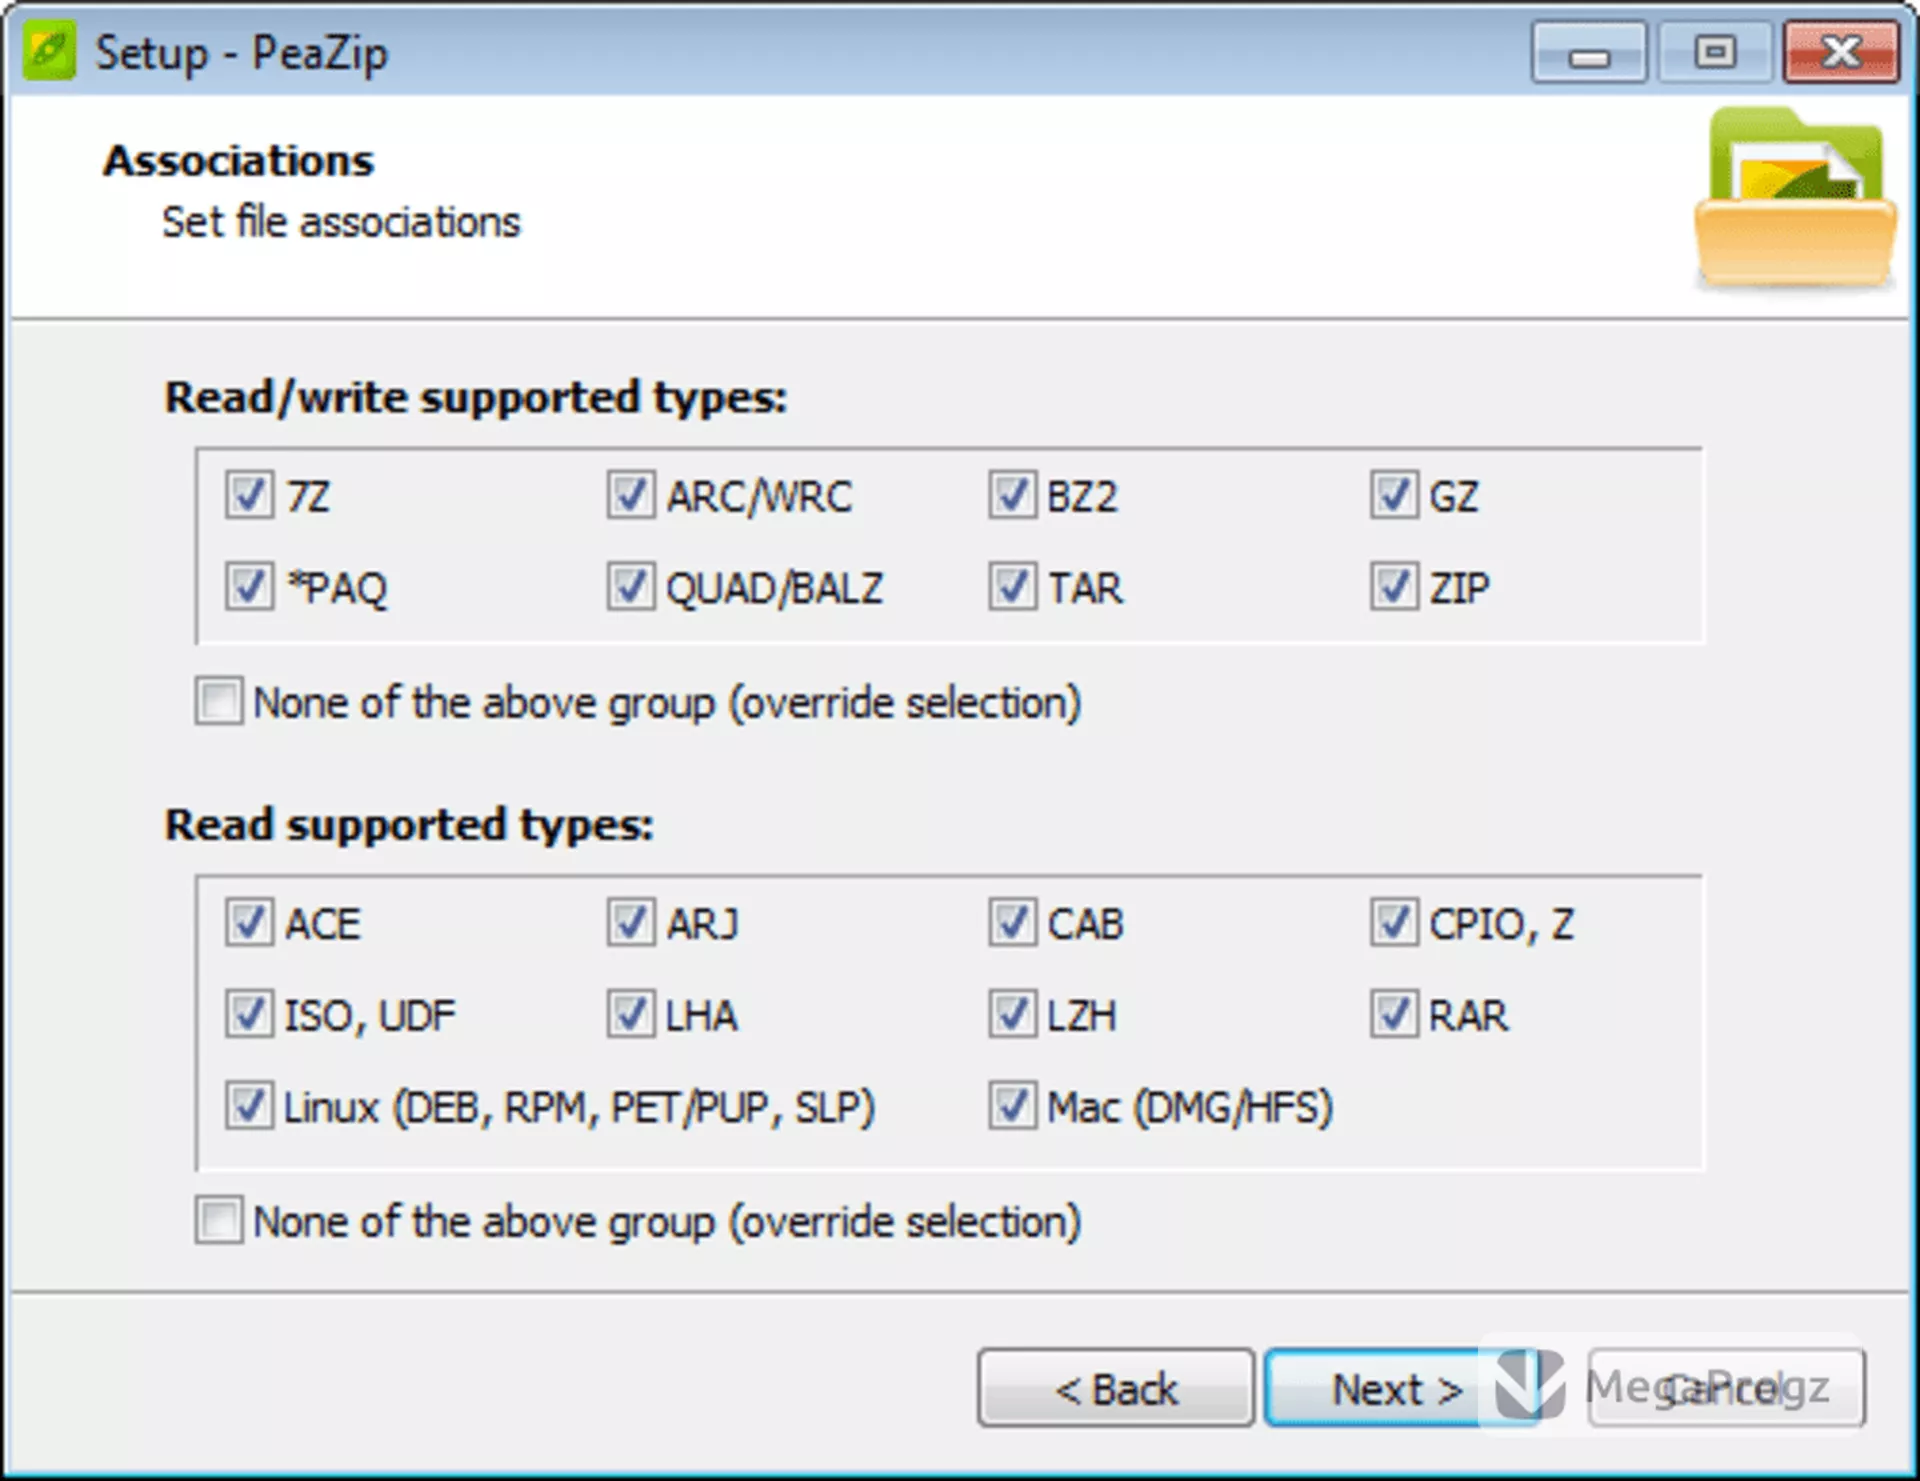Toggle the QUAD/BALZ checkbox
Image resolution: width=1920 pixels, height=1481 pixels.
[631, 587]
